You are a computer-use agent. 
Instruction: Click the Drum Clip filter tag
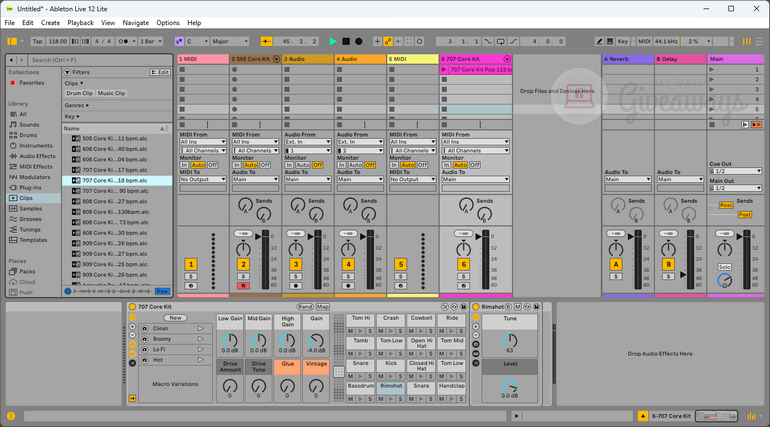pyautogui.click(x=79, y=93)
